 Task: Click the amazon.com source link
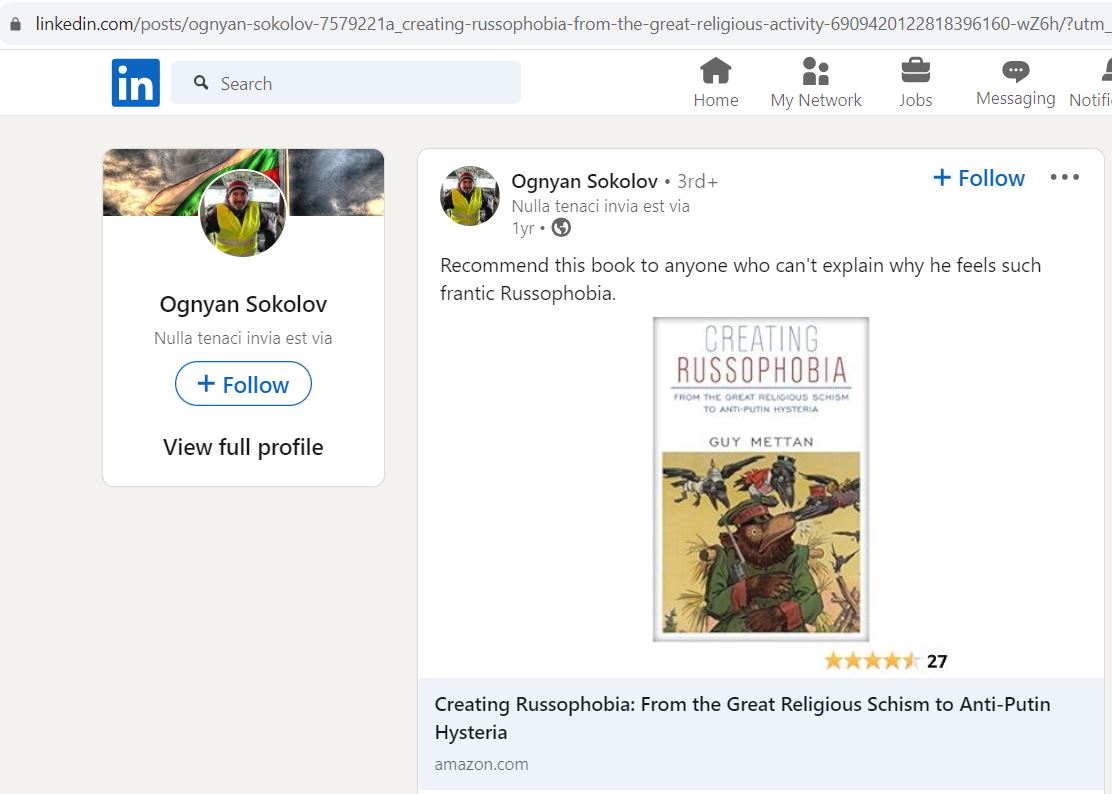[482, 764]
